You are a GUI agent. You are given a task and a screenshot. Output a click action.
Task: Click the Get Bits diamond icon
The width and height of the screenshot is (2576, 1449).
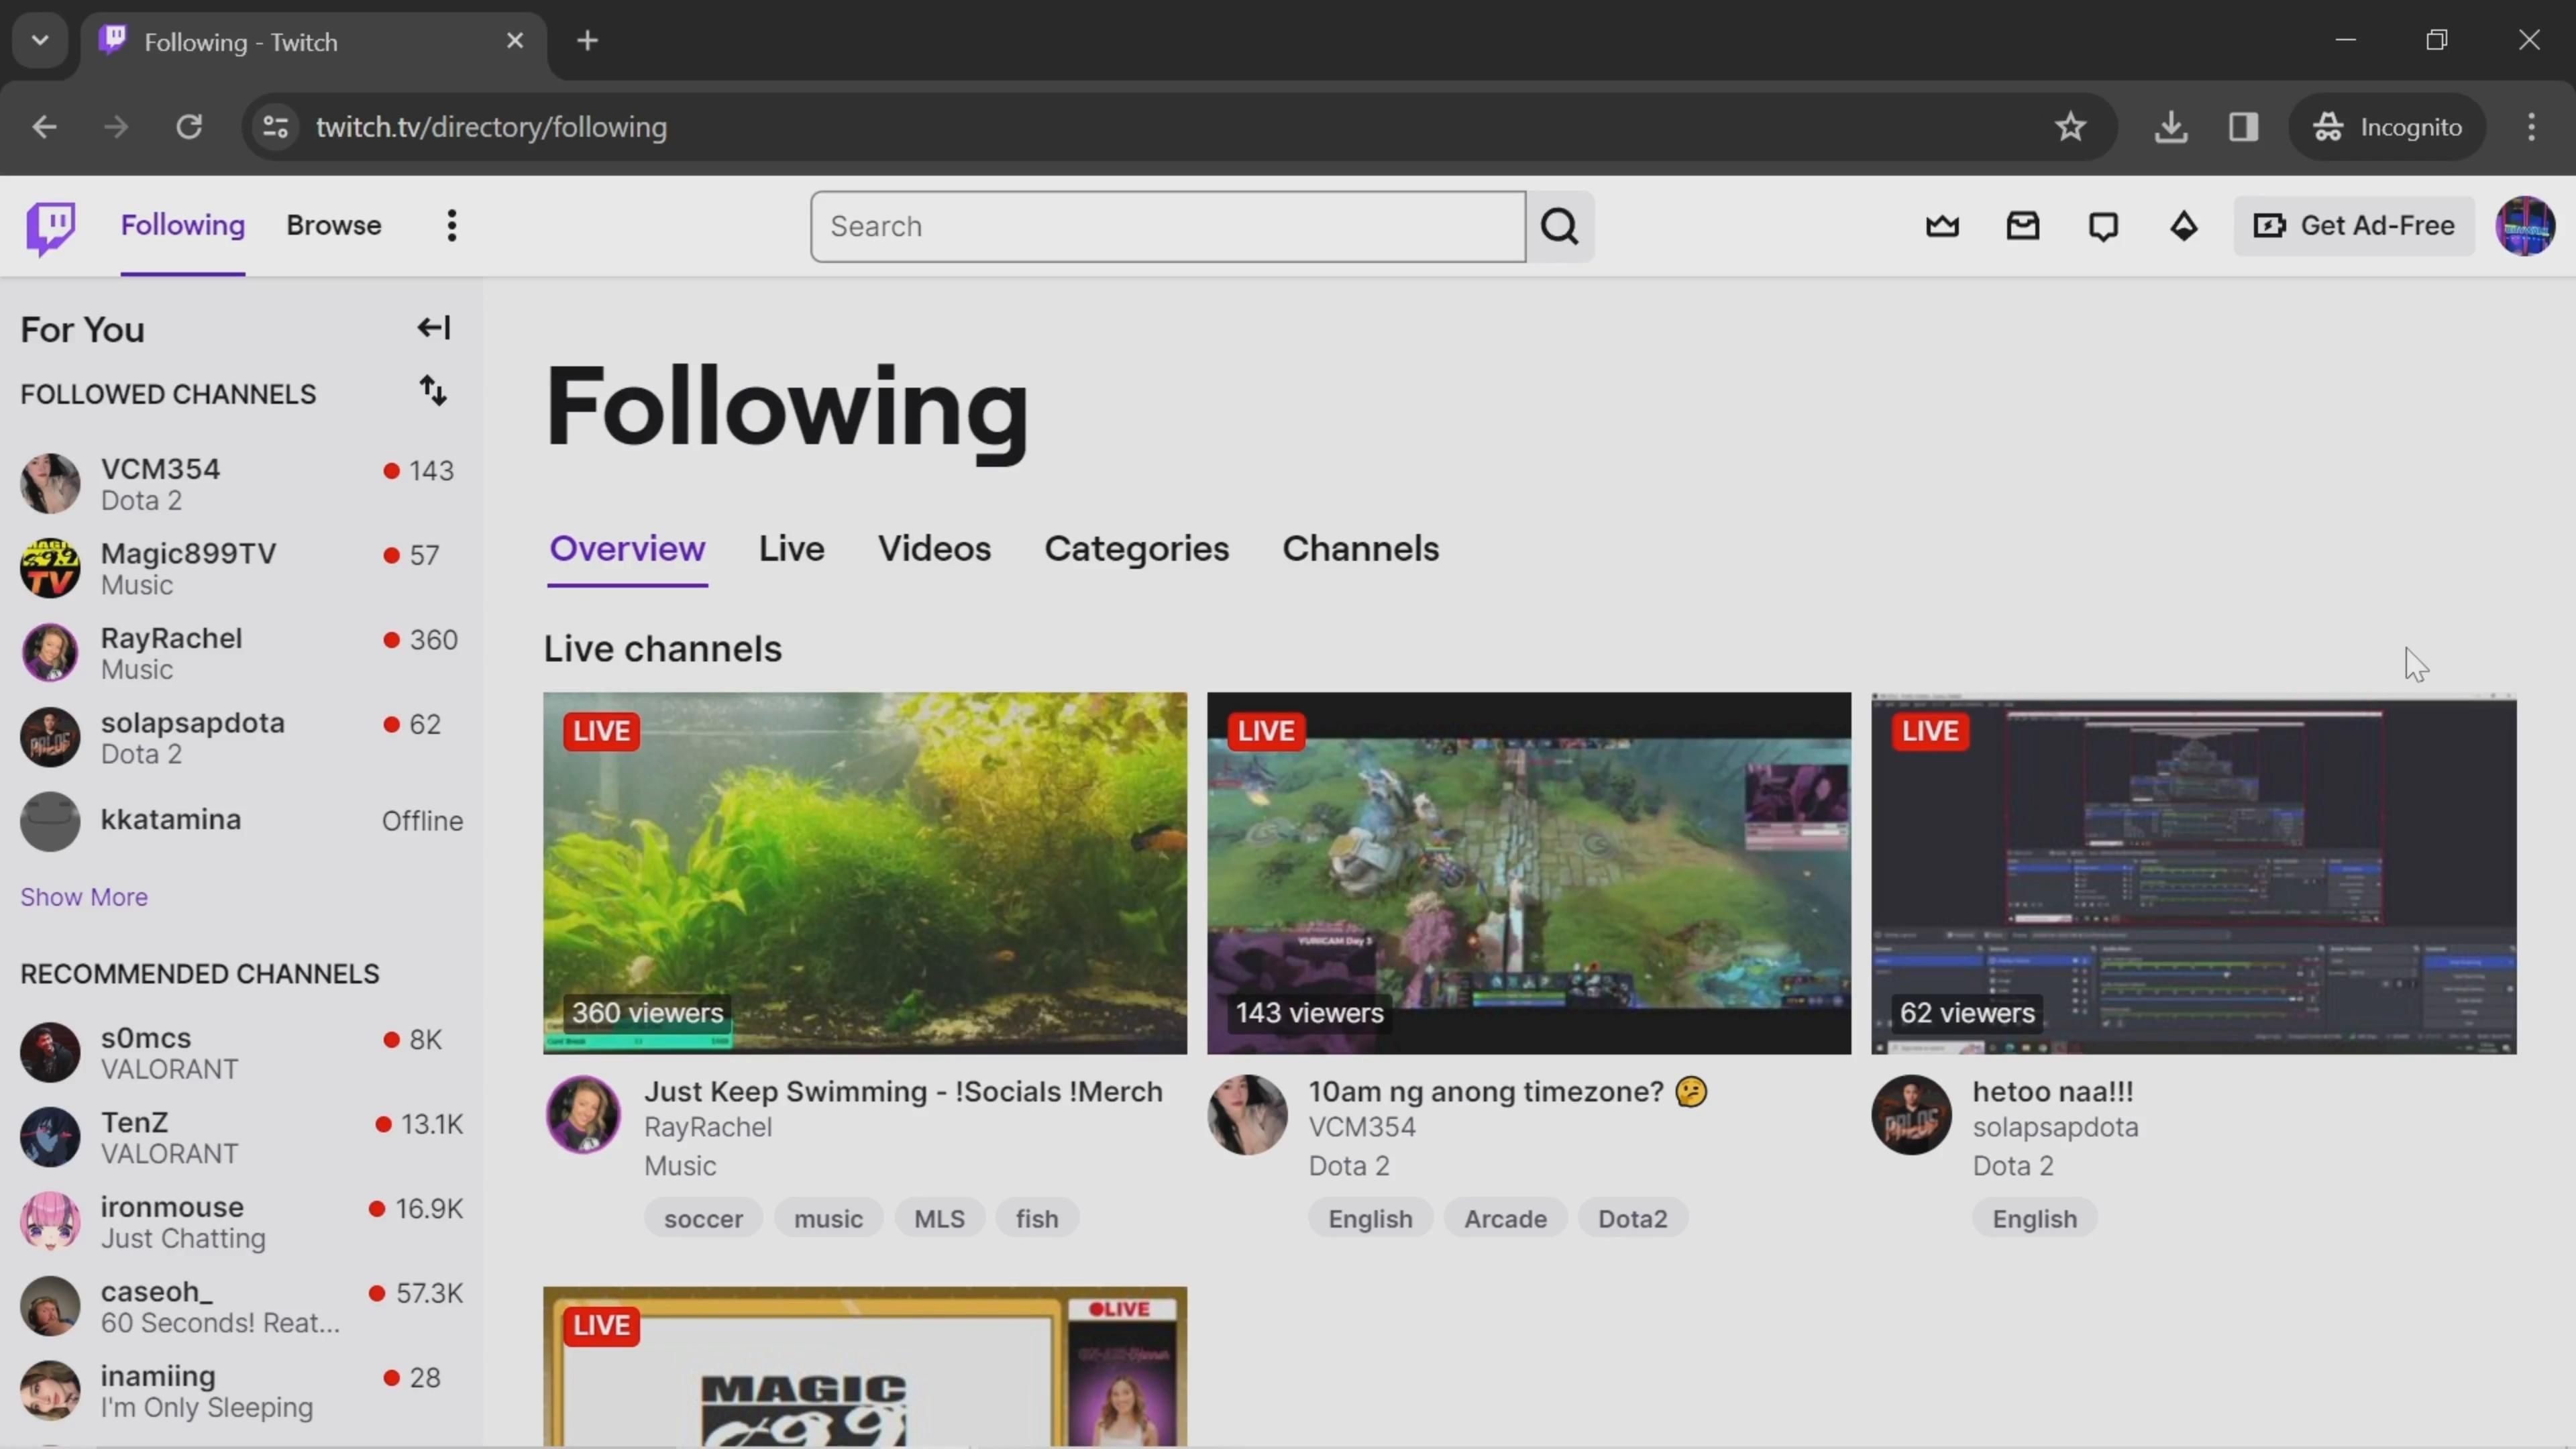(2183, 227)
